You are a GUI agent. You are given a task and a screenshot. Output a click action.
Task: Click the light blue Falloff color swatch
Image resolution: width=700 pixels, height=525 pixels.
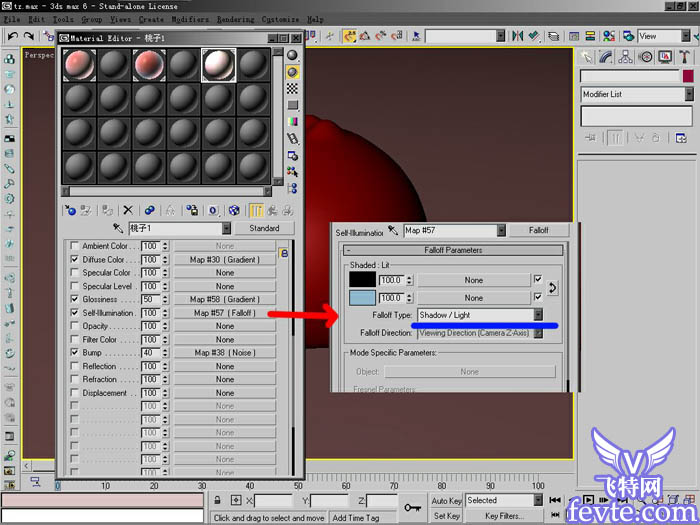point(361,298)
